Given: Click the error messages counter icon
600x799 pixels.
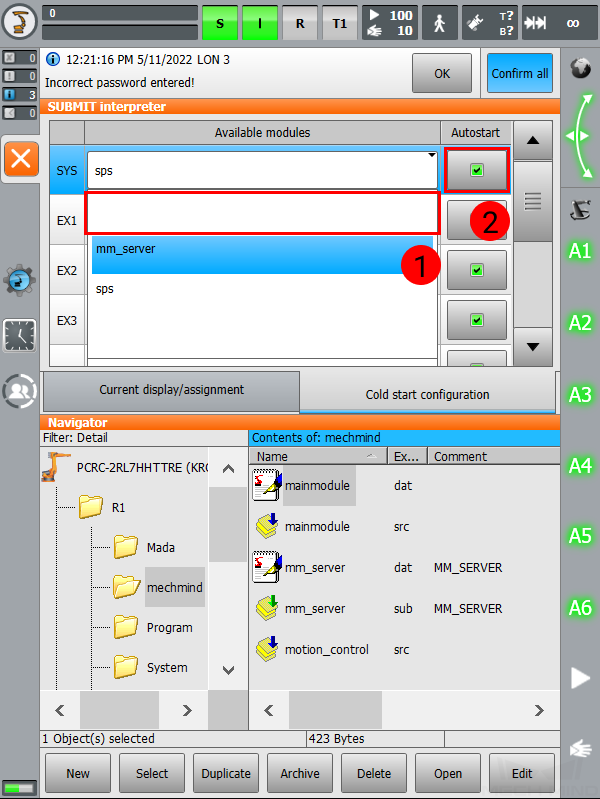Looking at the screenshot, I should click(x=19, y=58).
